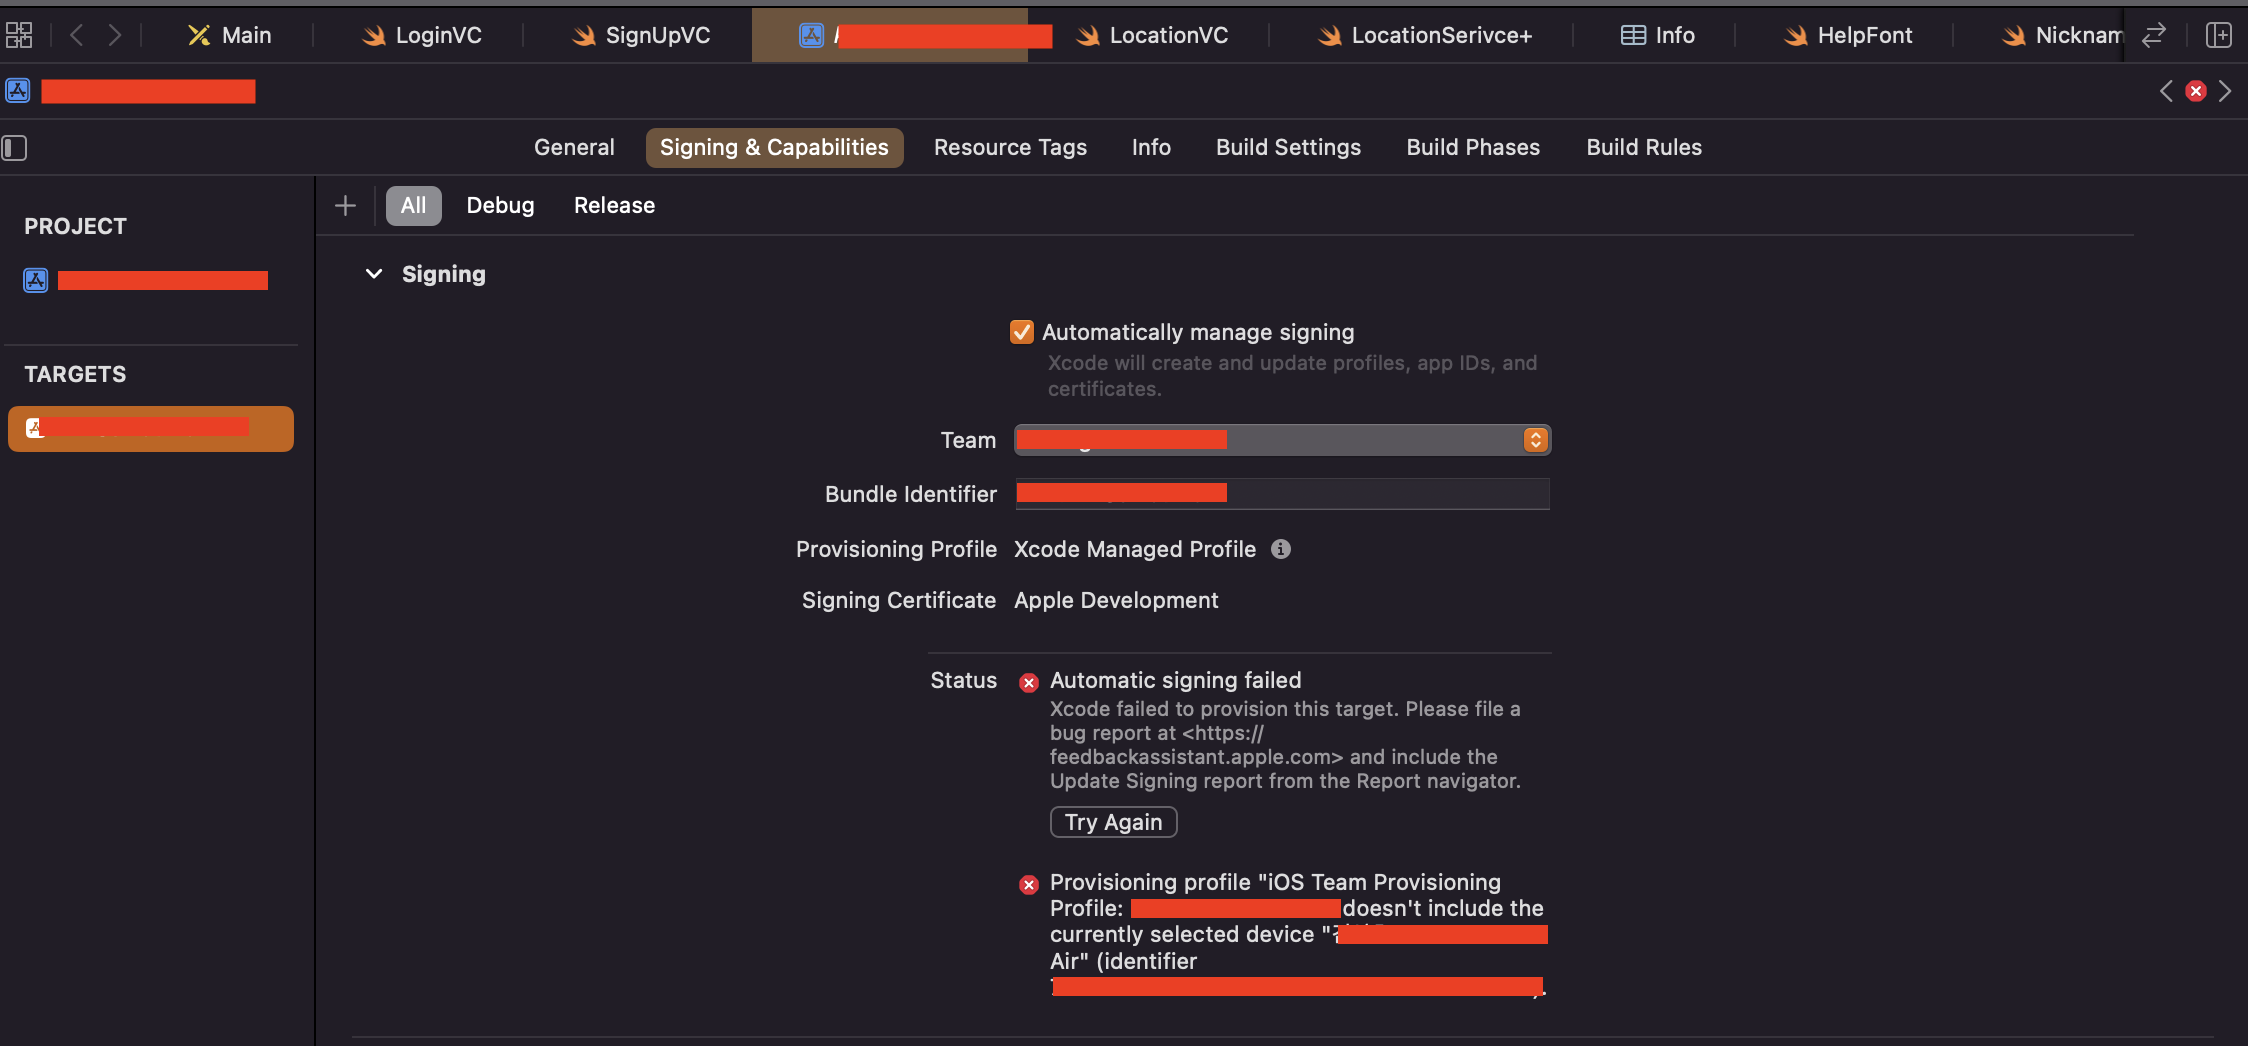The image size is (2248, 1046).
Task: Click the "Automatic signing failed" status text
Action: click(x=1175, y=681)
